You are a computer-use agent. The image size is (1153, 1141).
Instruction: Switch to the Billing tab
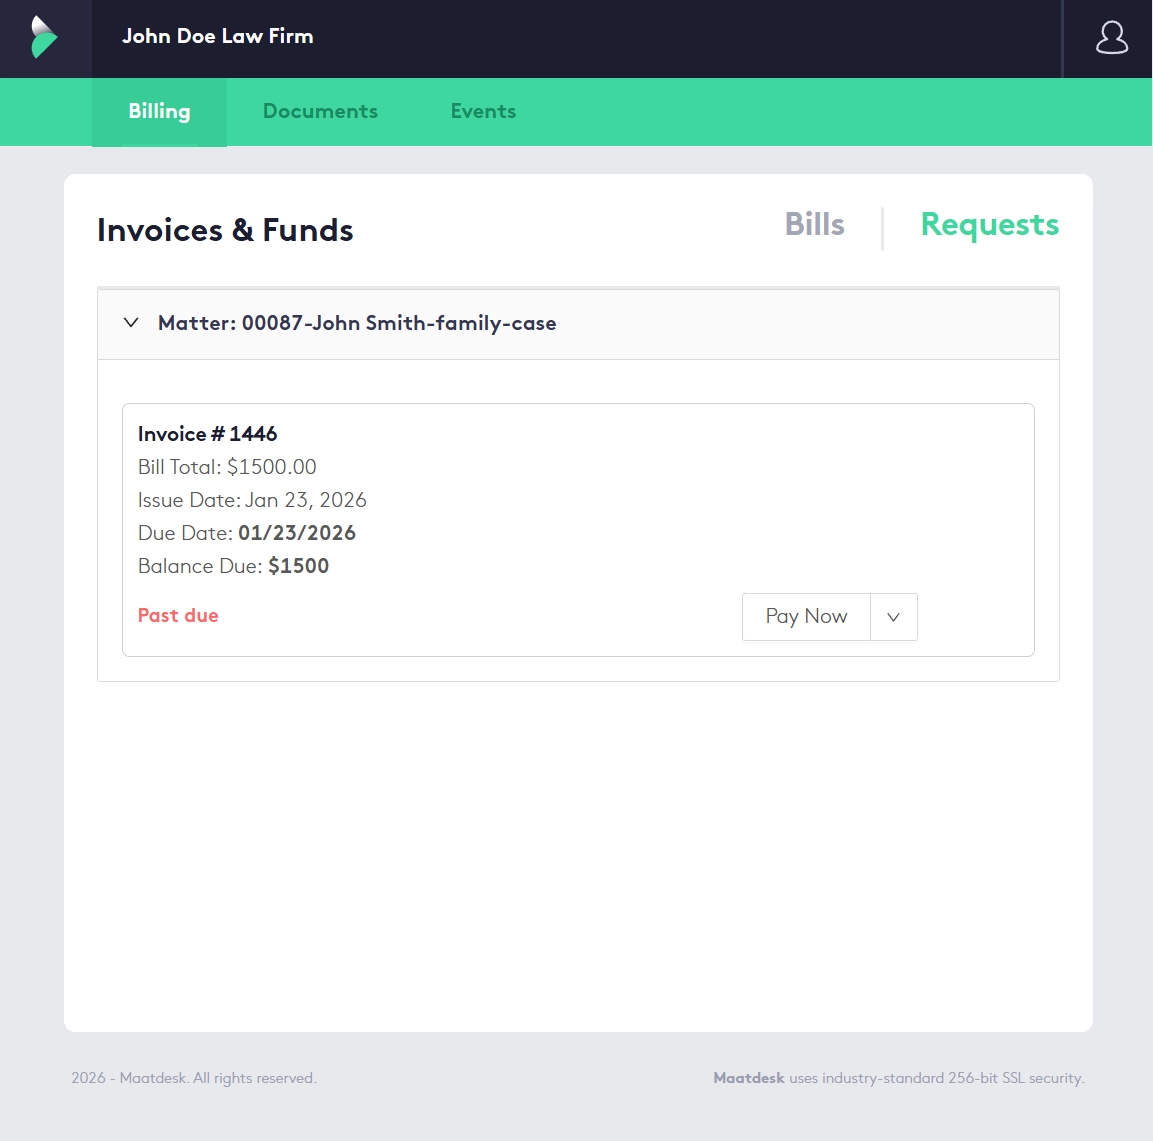point(159,112)
